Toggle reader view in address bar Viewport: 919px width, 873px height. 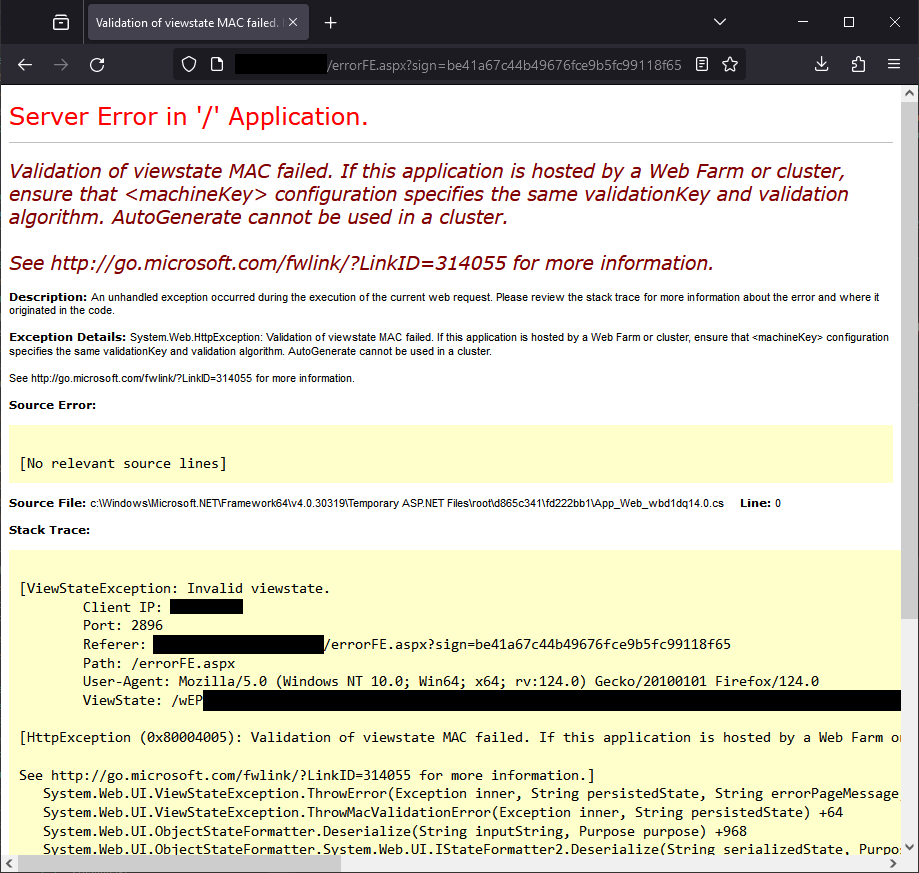tap(702, 64)
